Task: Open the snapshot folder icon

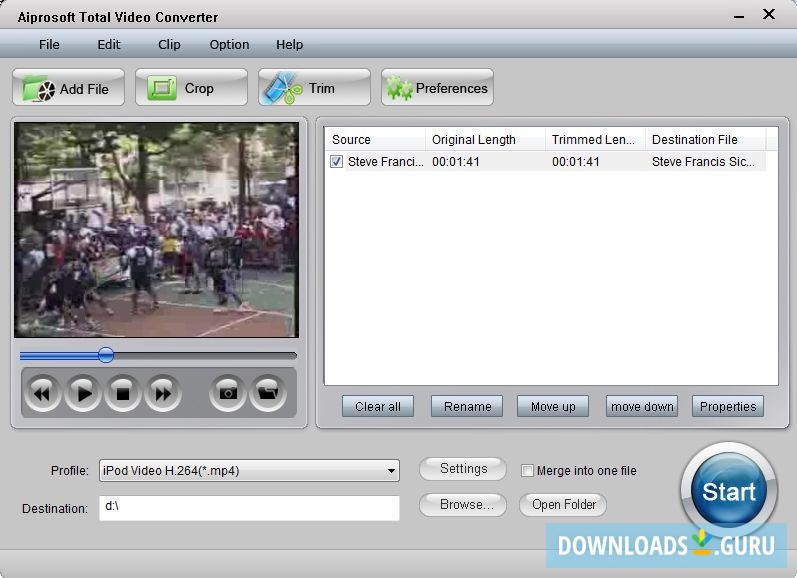Action: (268, 393)
